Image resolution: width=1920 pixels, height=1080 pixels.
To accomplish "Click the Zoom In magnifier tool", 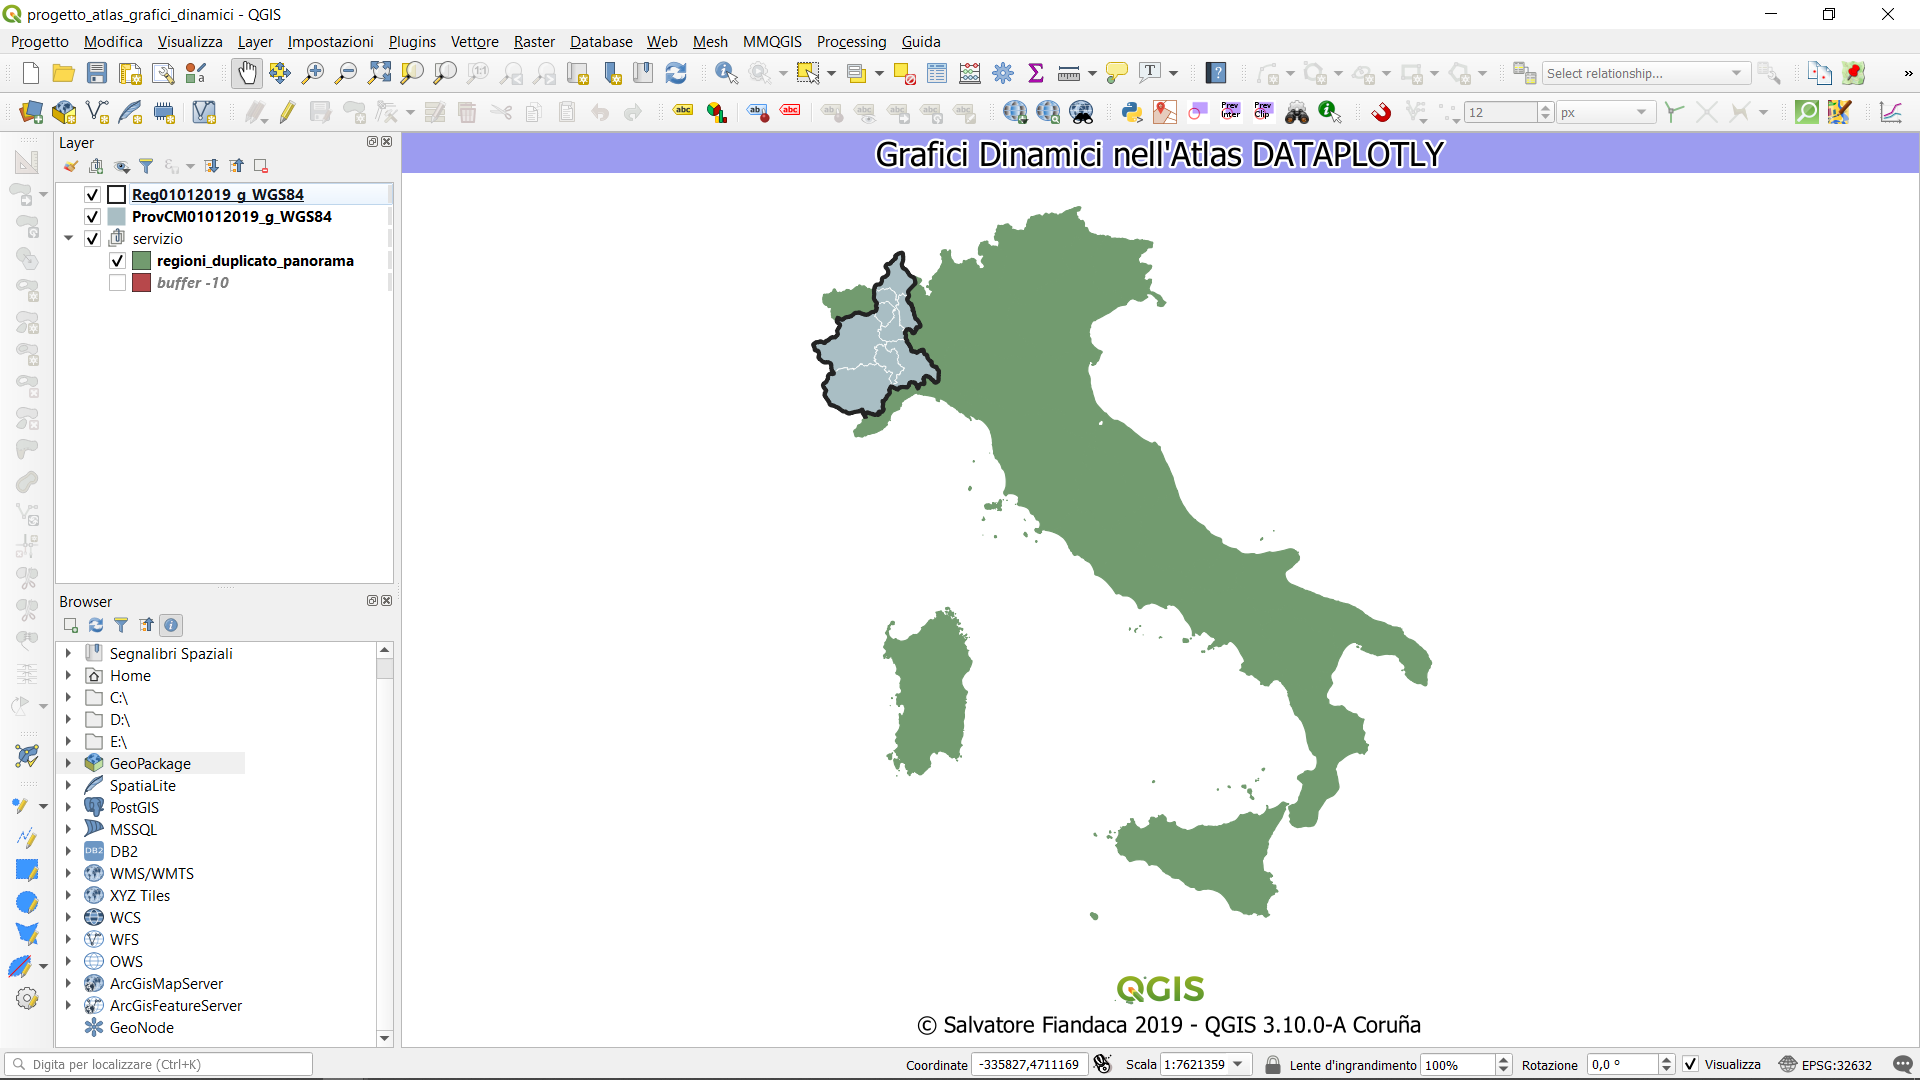I will [313, 73].
